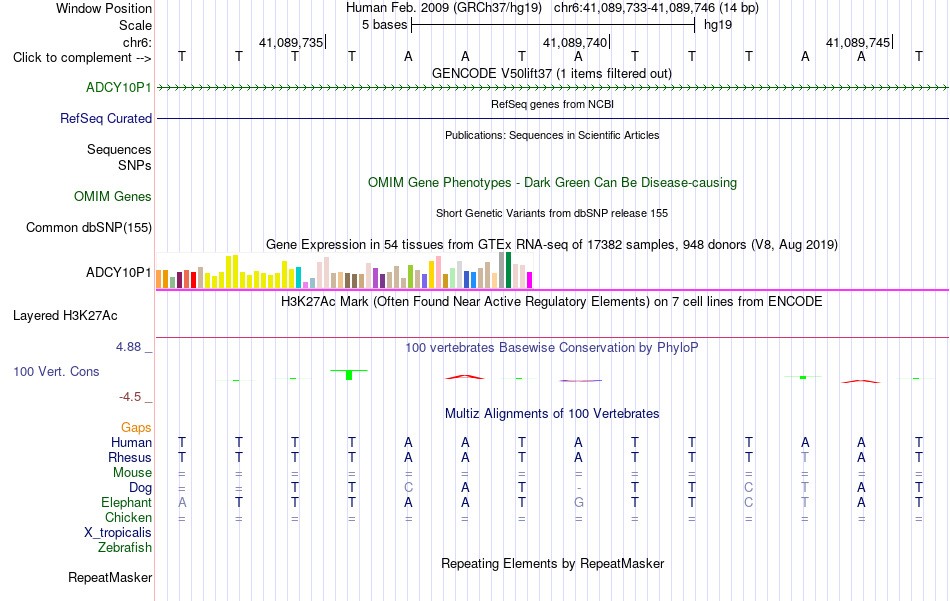Click the Scale track label
The image size is (950, 601).
(135, 25)
